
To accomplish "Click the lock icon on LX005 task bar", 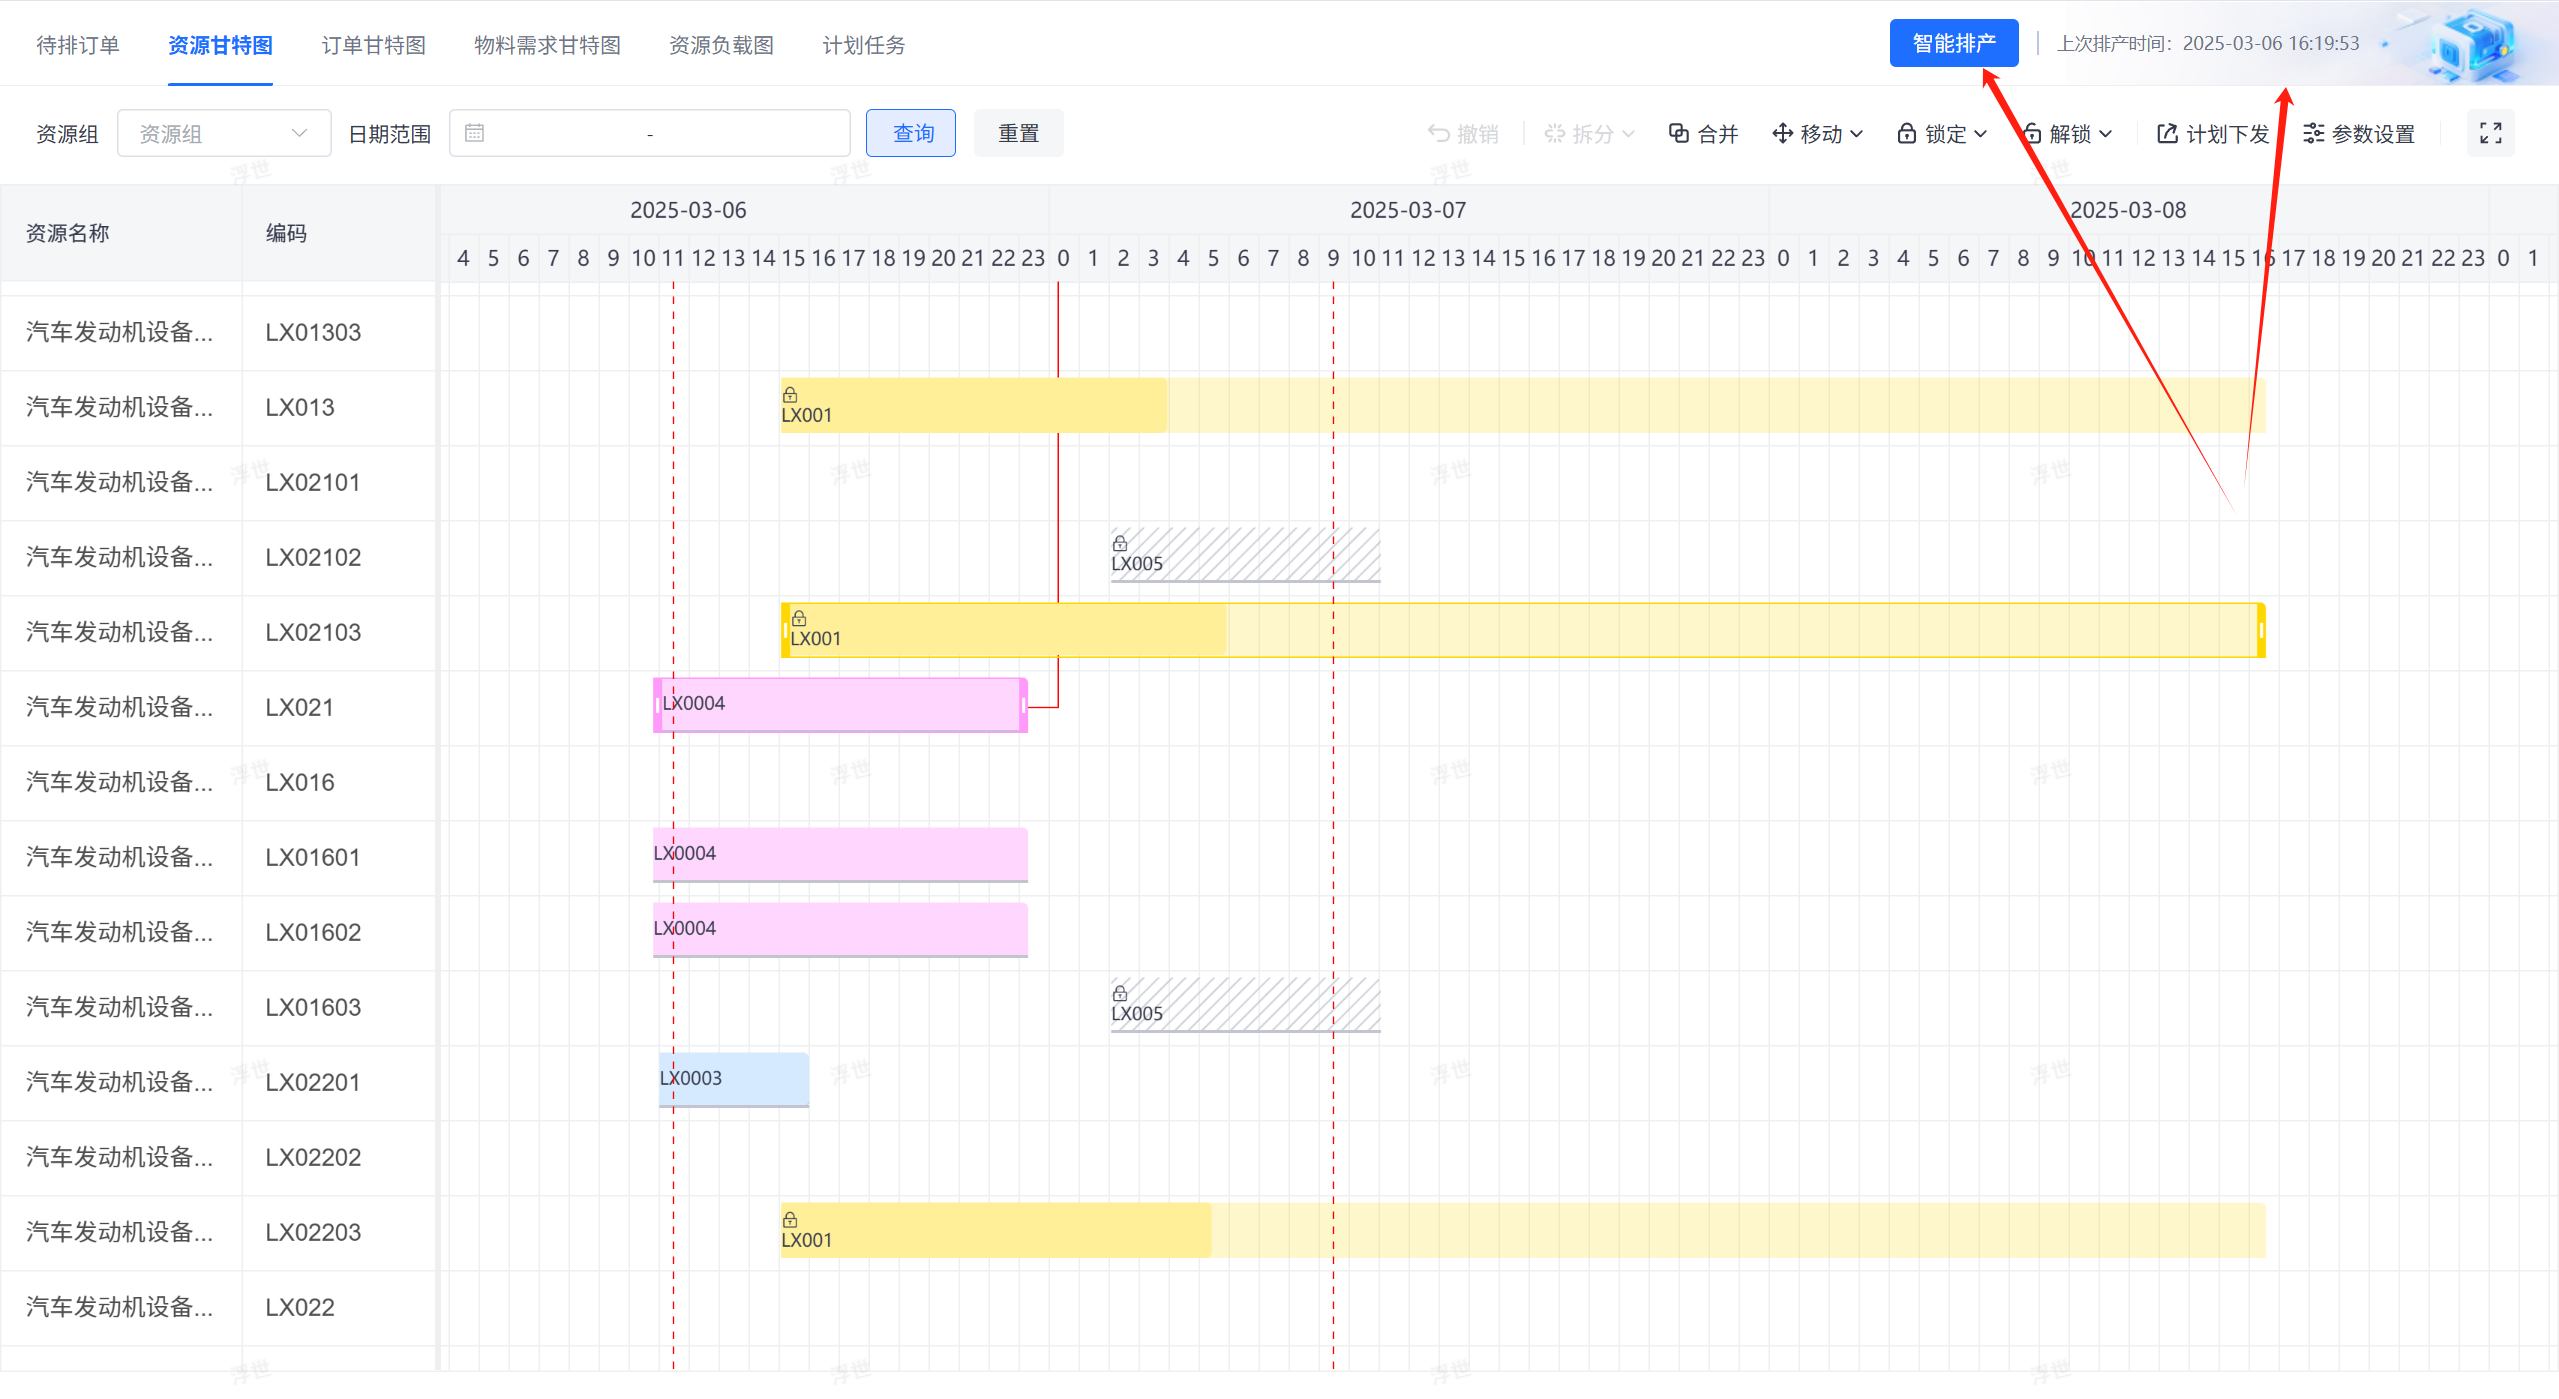I will tap(1120, 544).
